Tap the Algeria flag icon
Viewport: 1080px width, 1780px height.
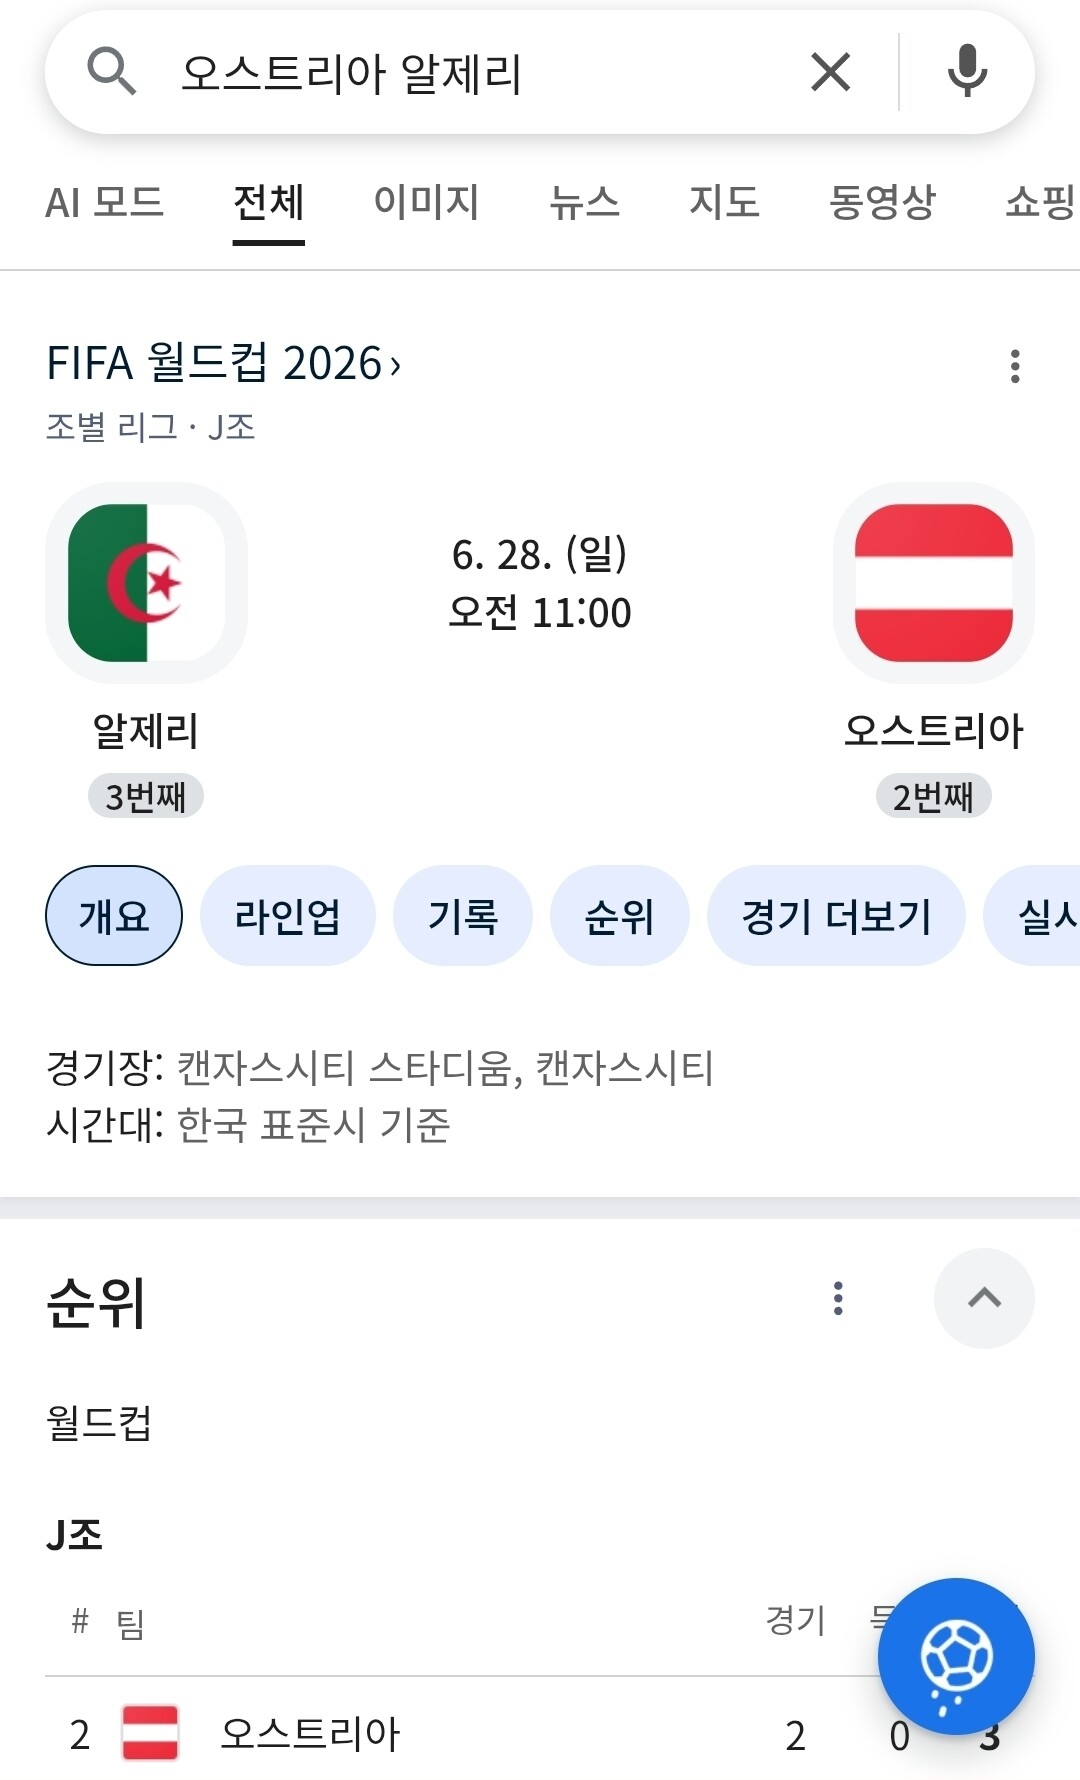(147, 583)
